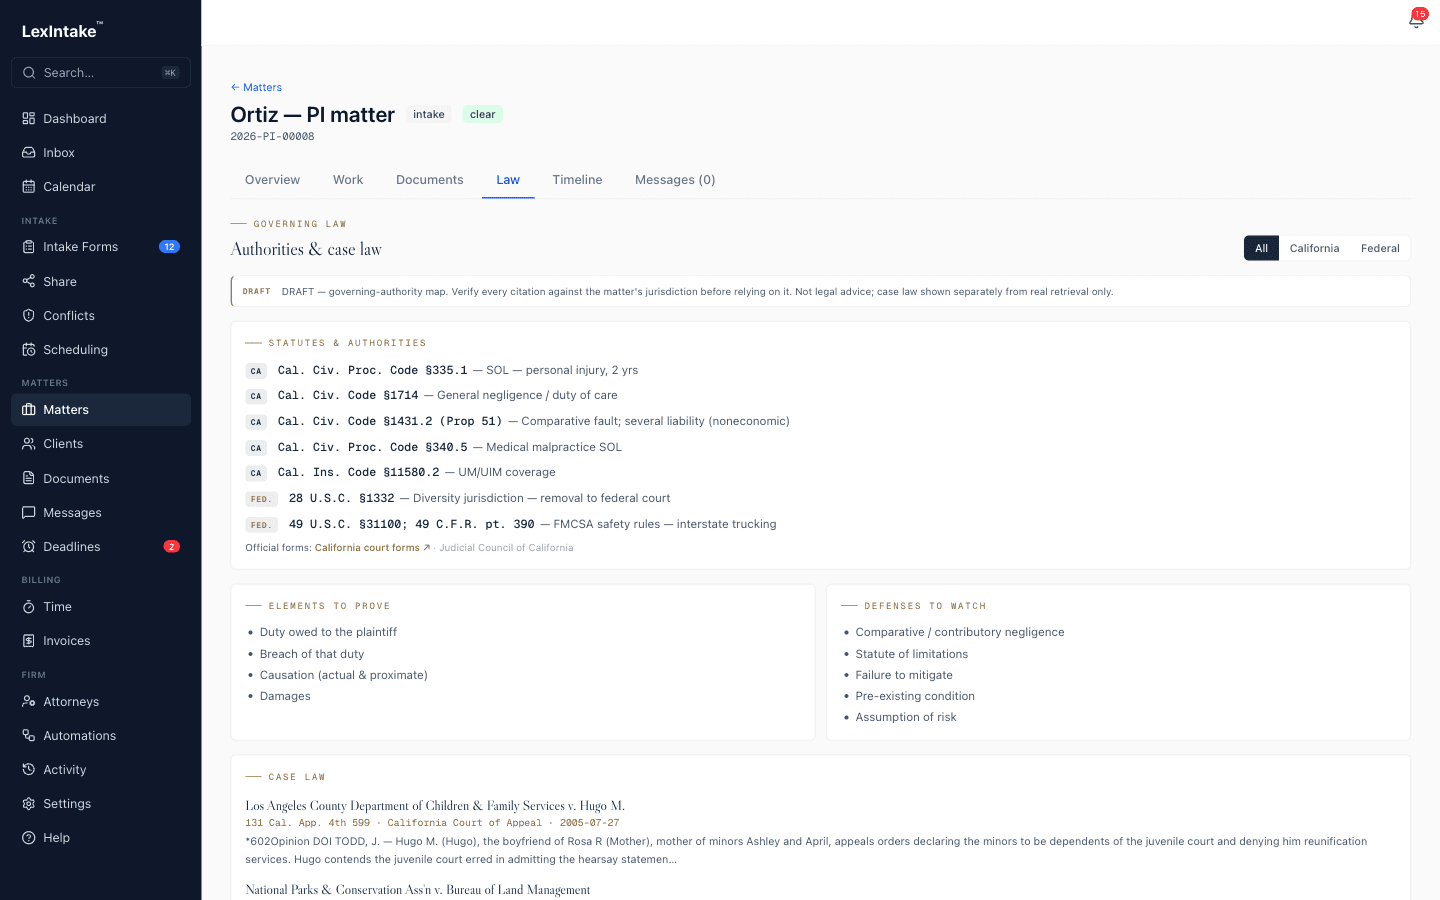The height and width of the screenshot is (900, 1440).
Task: Open the notifications bell icon
Action: tap(1416, 20)
